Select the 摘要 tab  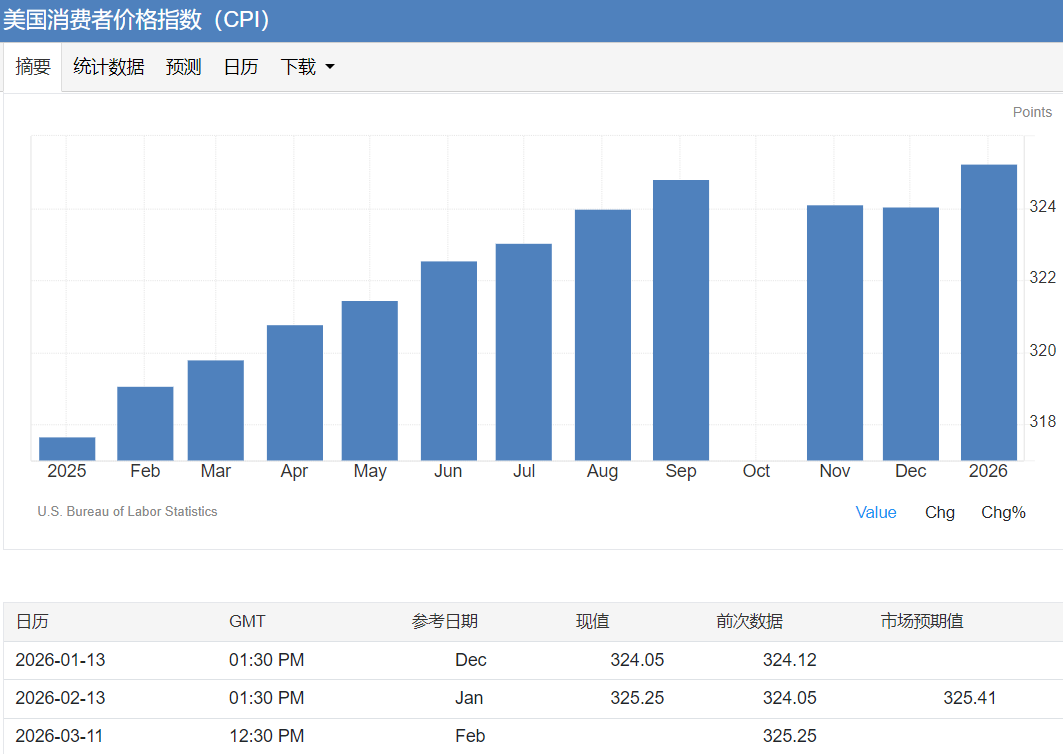click(33, 66)
